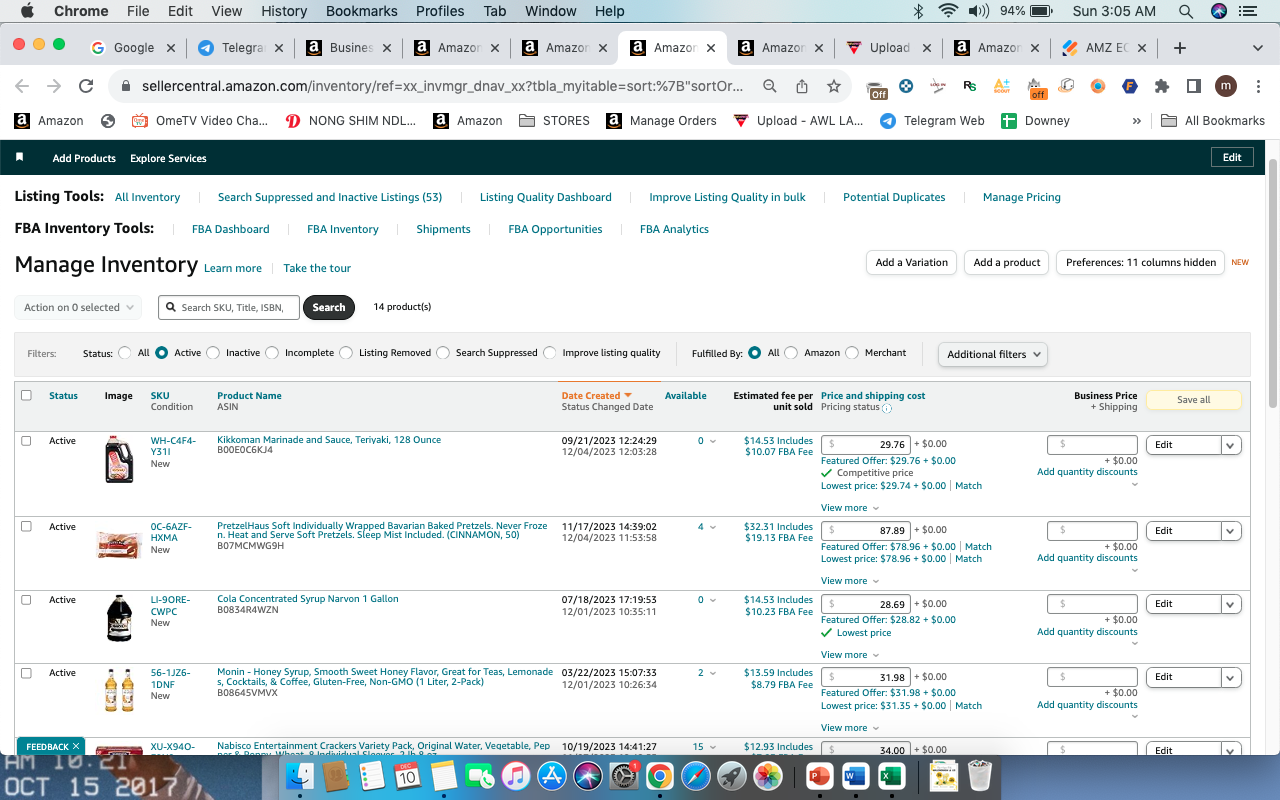Click the zoom magnifier icon in address bar
The height and width of the screenshot is (800, 1280).
770,87
